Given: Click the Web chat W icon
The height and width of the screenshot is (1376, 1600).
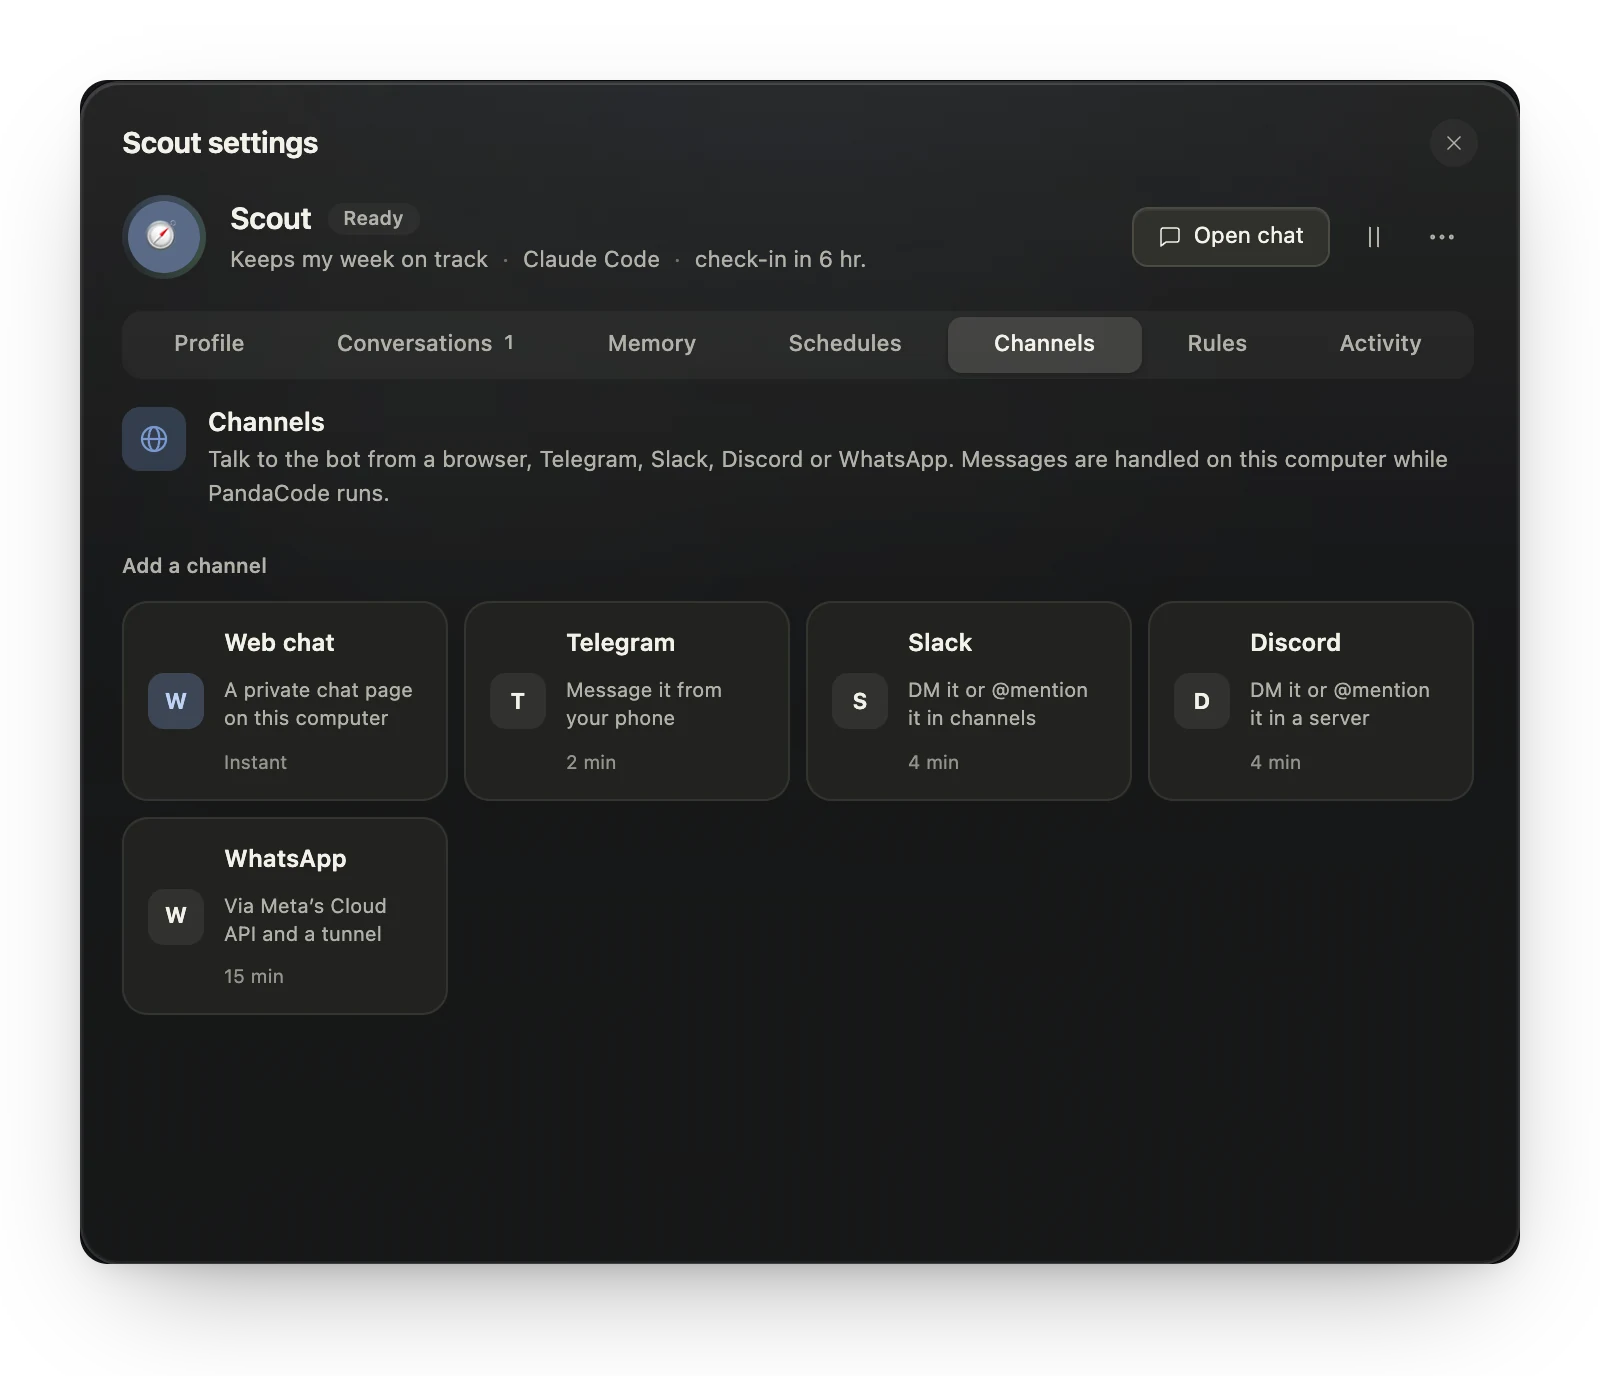Looking at the screenshot, I should tap(176, 701).
